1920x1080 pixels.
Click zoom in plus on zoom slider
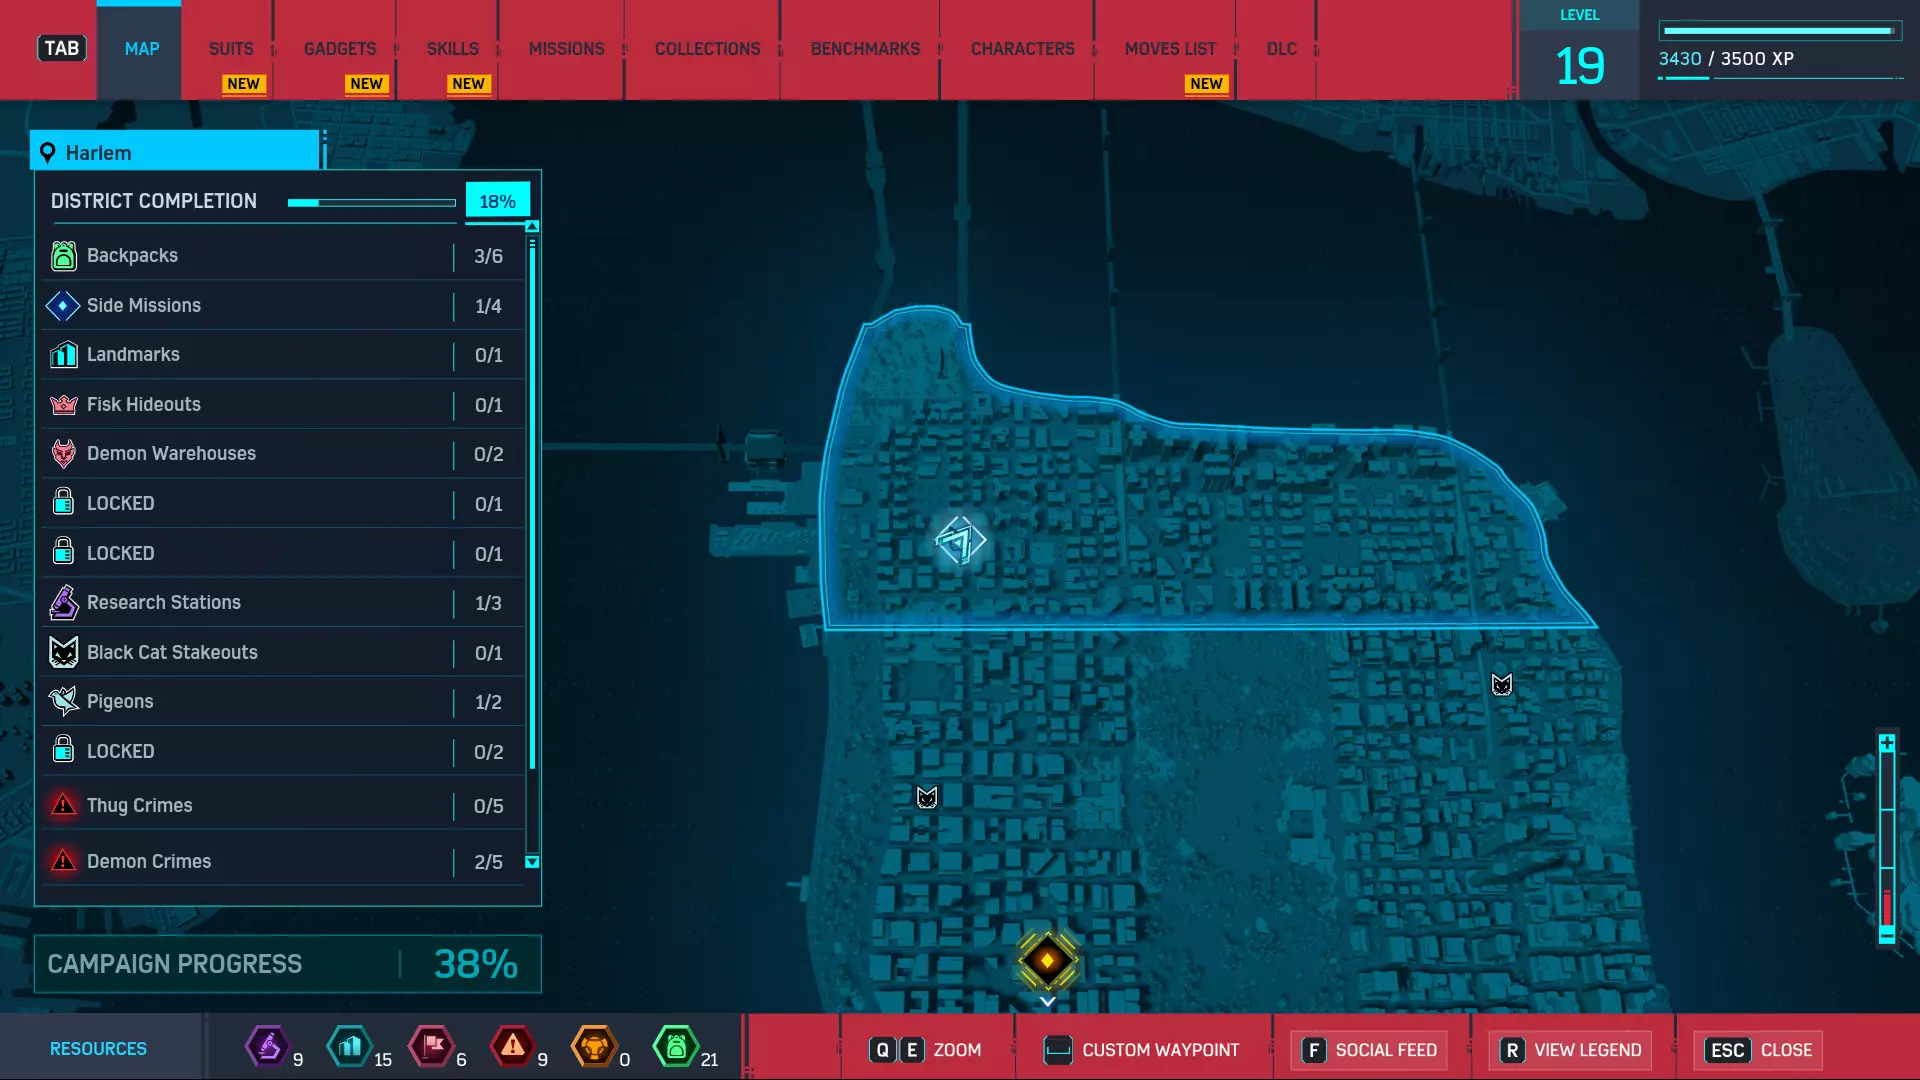[x=1887, y=744]
